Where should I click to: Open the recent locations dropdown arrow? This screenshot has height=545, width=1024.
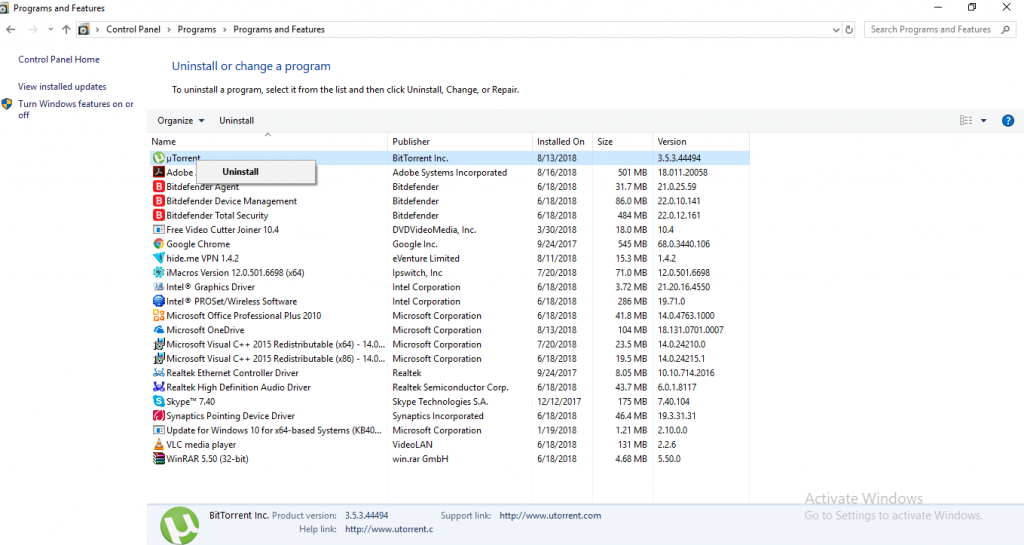50,29
